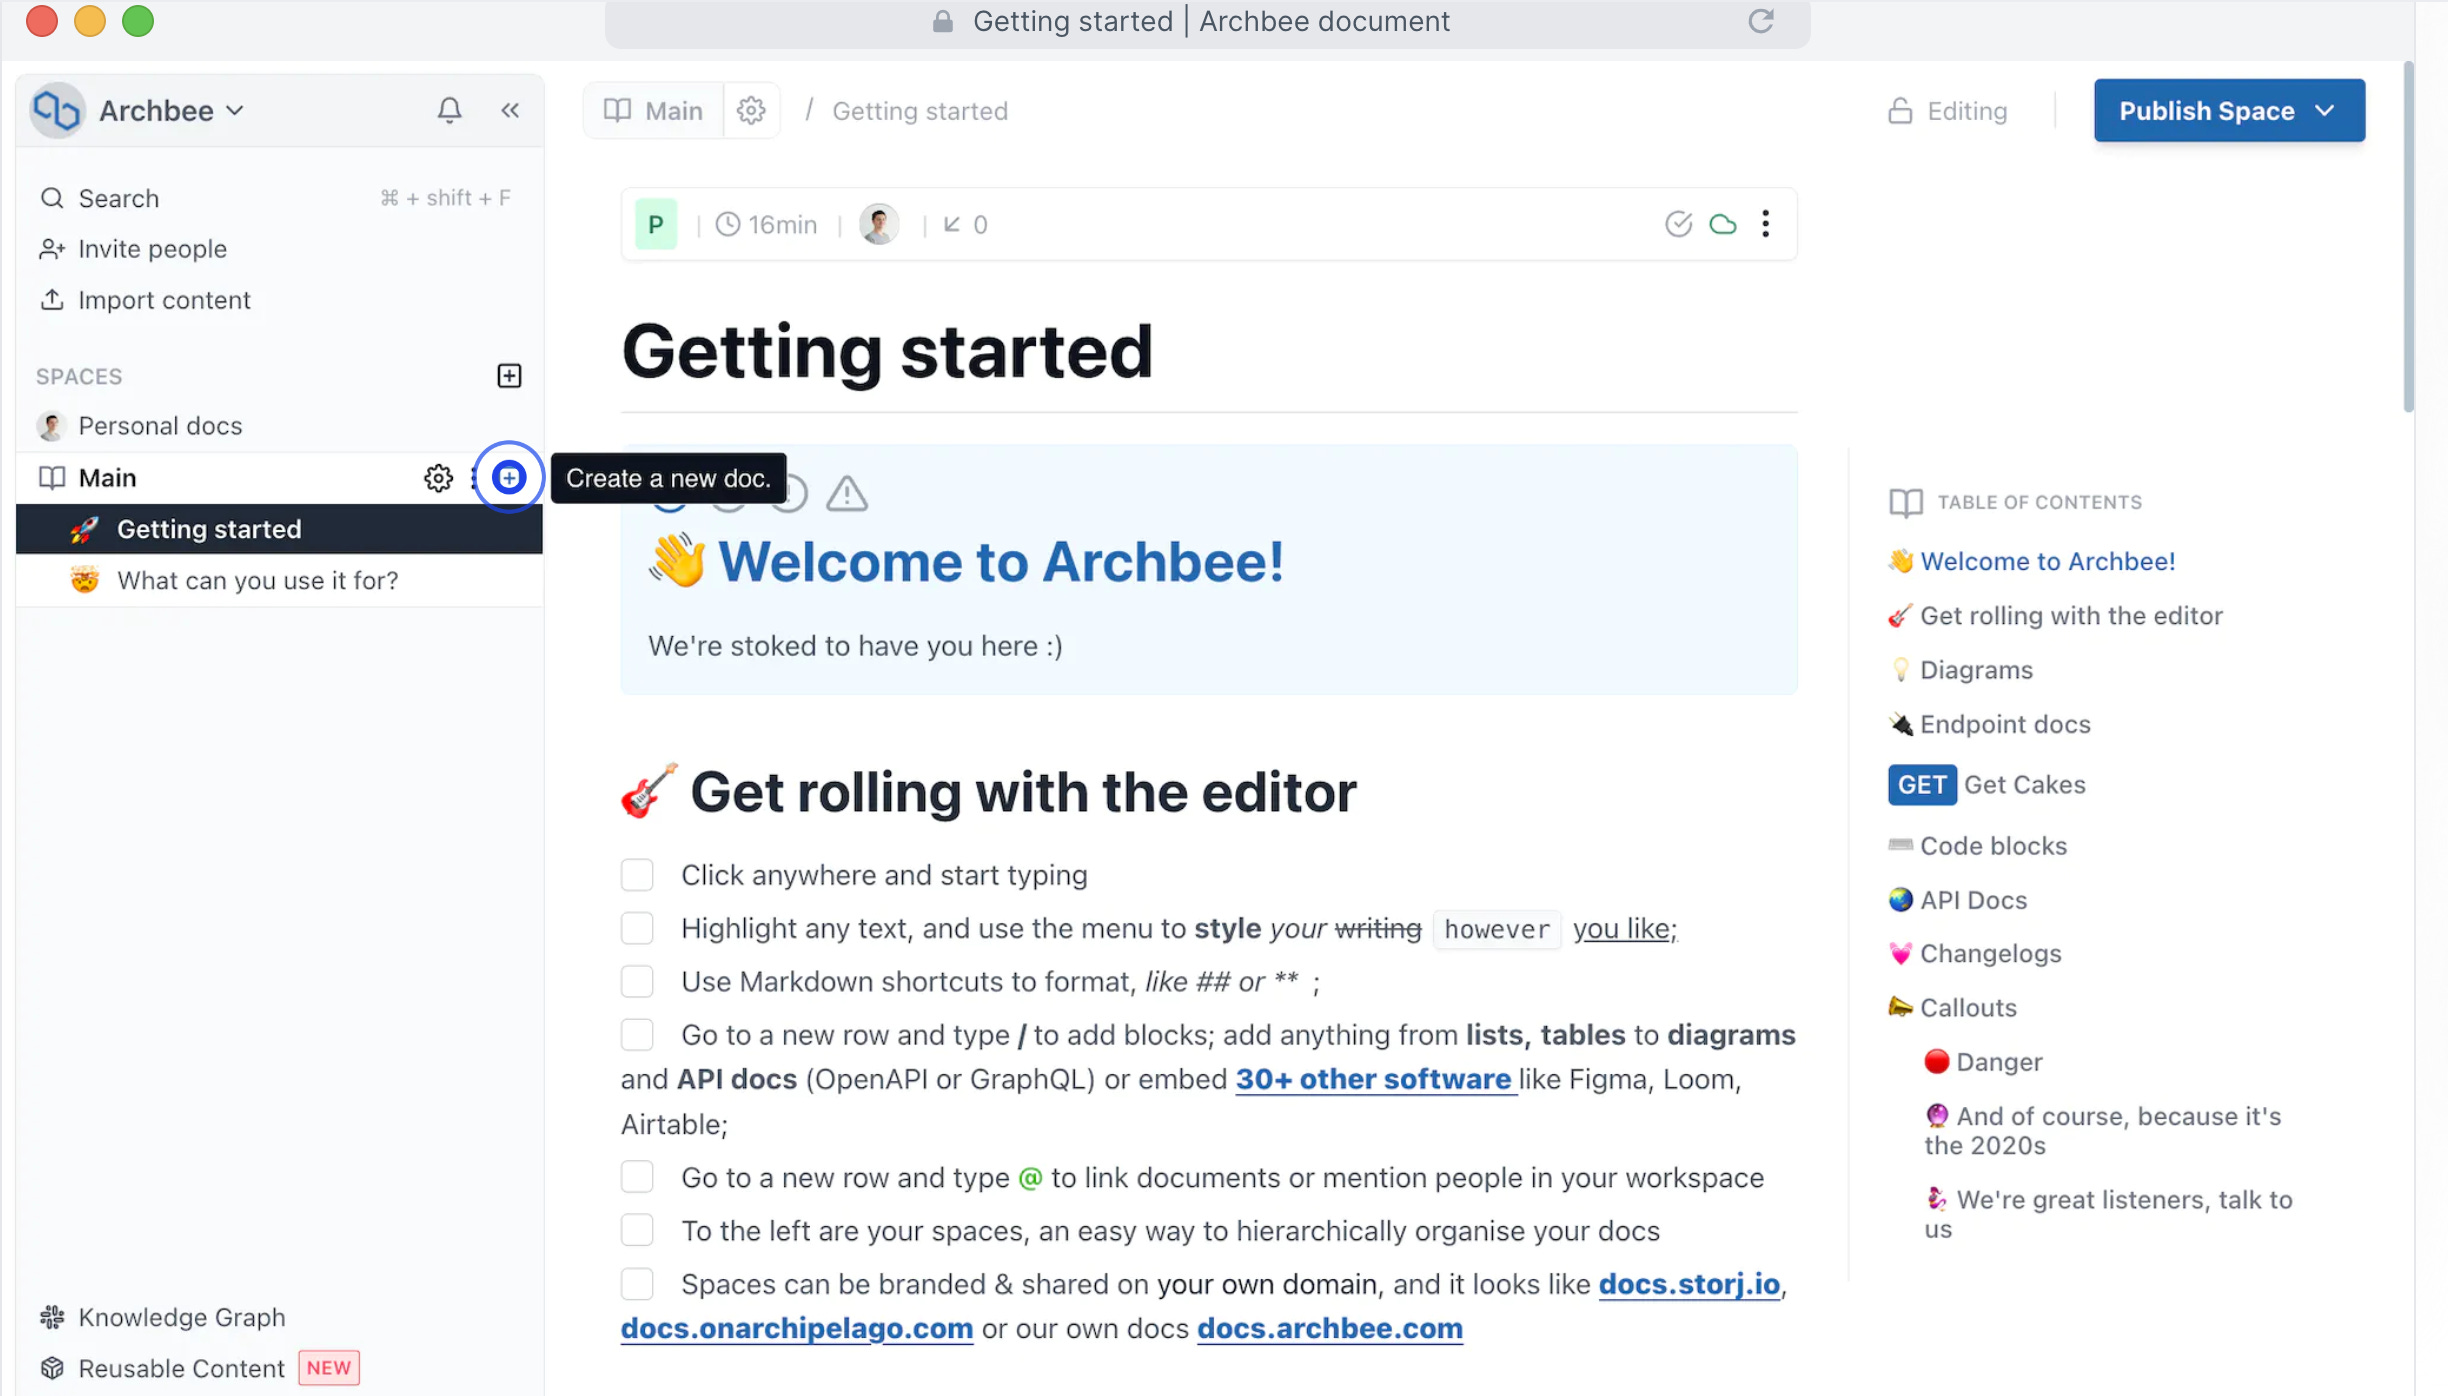Click the 16min reading time clock
Viewport: 2448px width, 1396px height.
point(728,224)
